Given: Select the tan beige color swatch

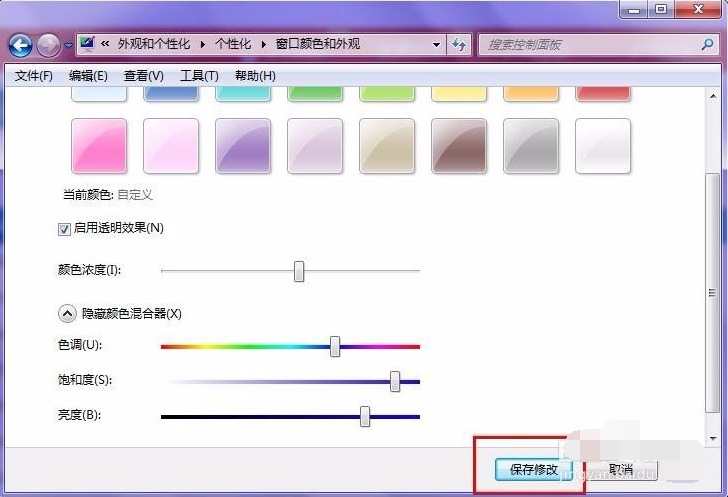Looking at the screenshot, I should coord(387,146).
